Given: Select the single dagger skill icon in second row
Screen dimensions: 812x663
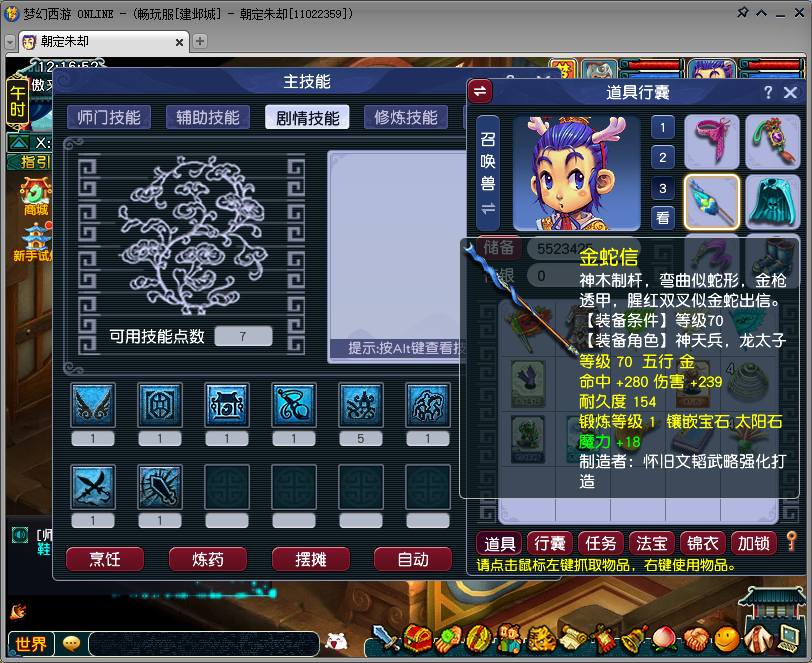Looking at the screenshot, I should (x=160, y=487).
